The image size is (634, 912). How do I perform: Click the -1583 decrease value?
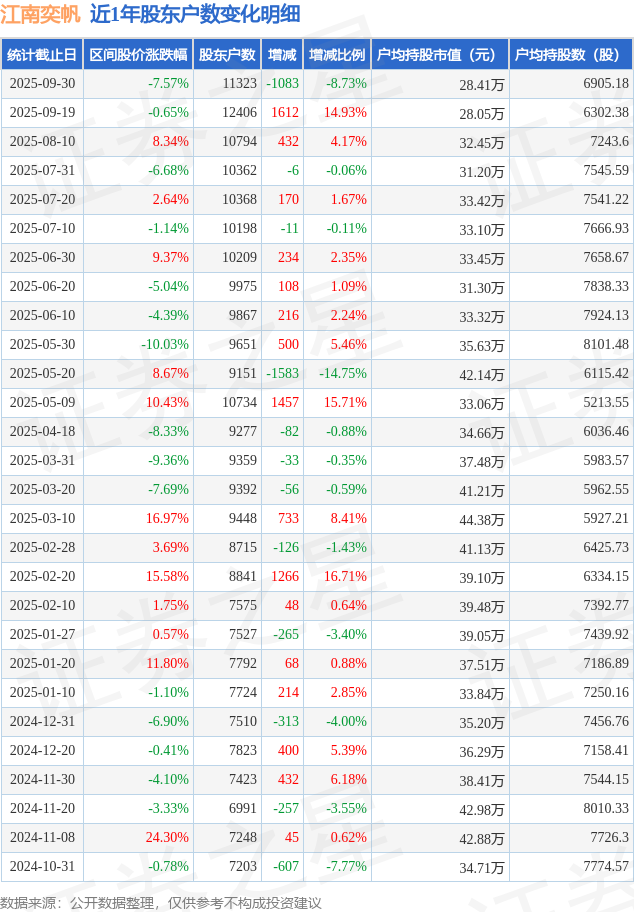(282, 374)
